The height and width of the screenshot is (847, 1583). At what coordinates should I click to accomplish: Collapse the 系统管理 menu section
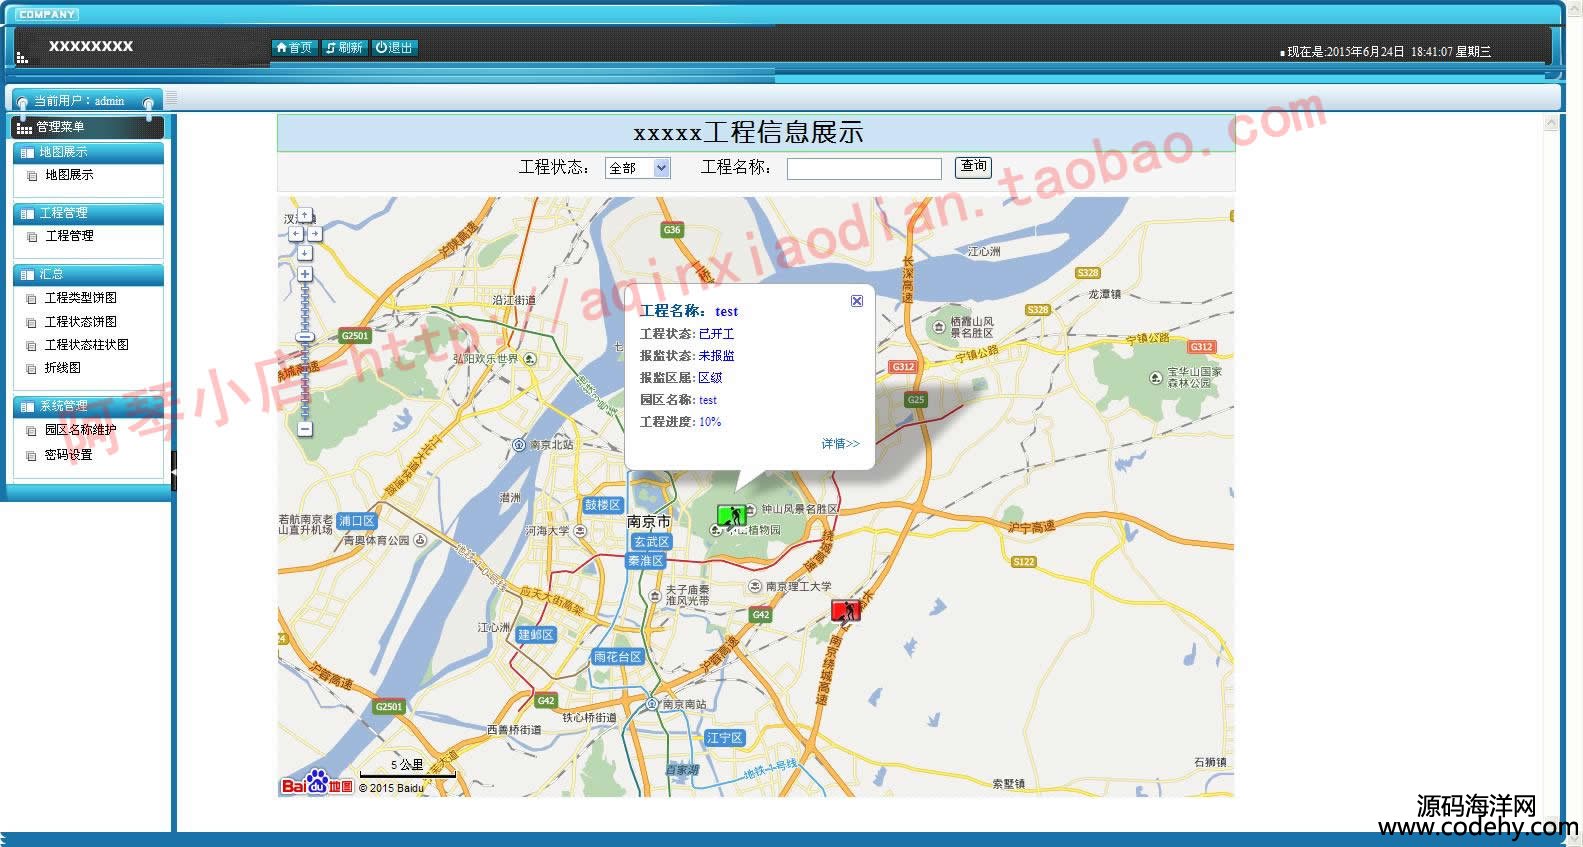(x=88, y=406)
